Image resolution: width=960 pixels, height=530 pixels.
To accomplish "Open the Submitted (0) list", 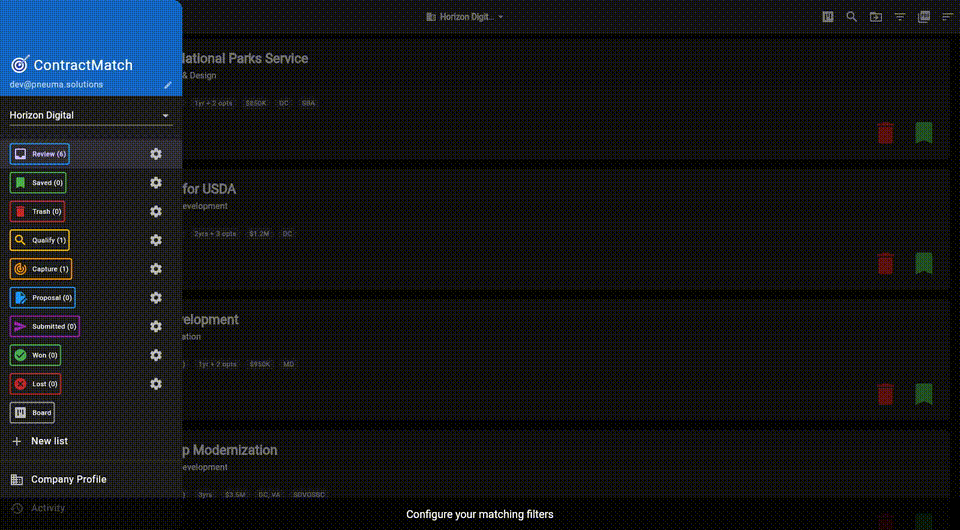I will (45, 327).
